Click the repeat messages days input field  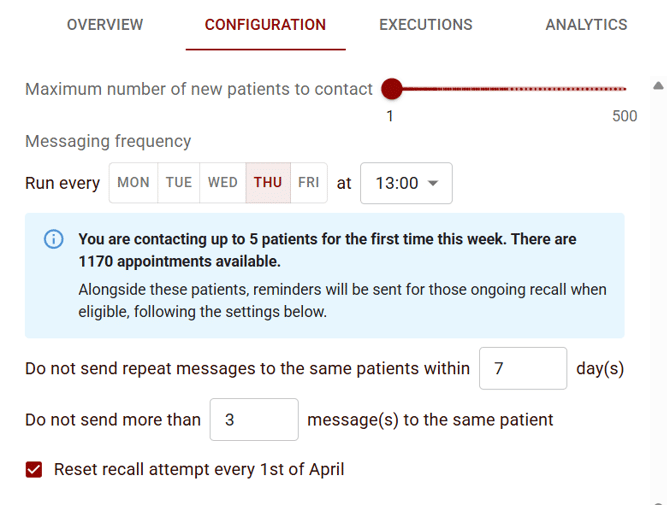[523, 368]
